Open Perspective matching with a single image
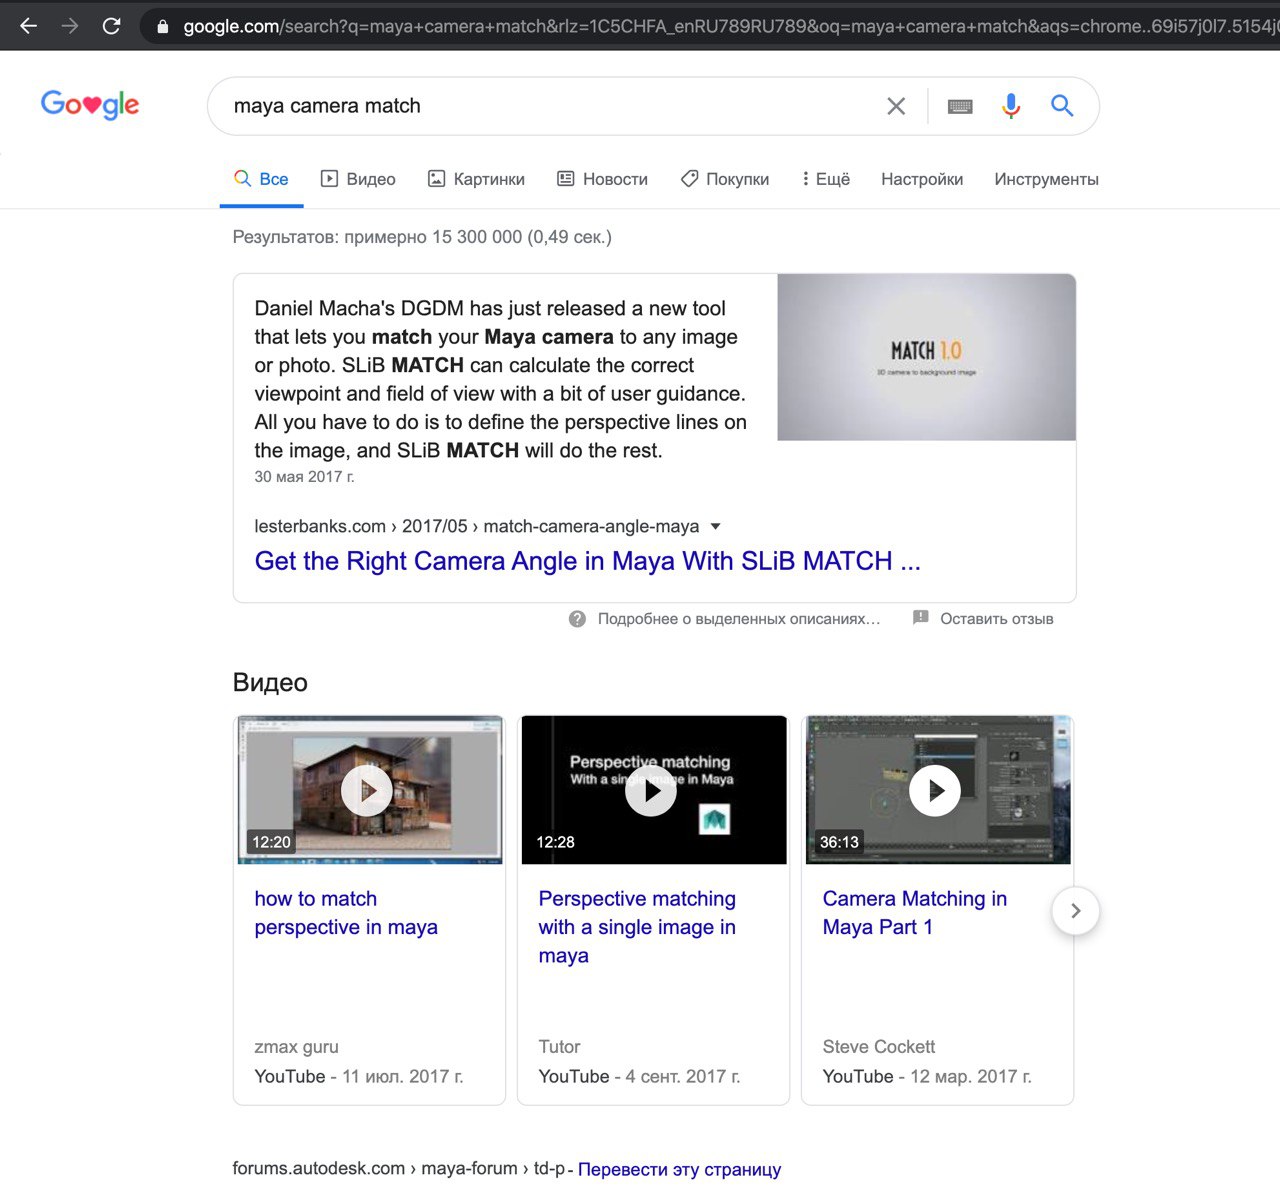The height and width of the screenshot is (1190, 1280). (637, 927)
